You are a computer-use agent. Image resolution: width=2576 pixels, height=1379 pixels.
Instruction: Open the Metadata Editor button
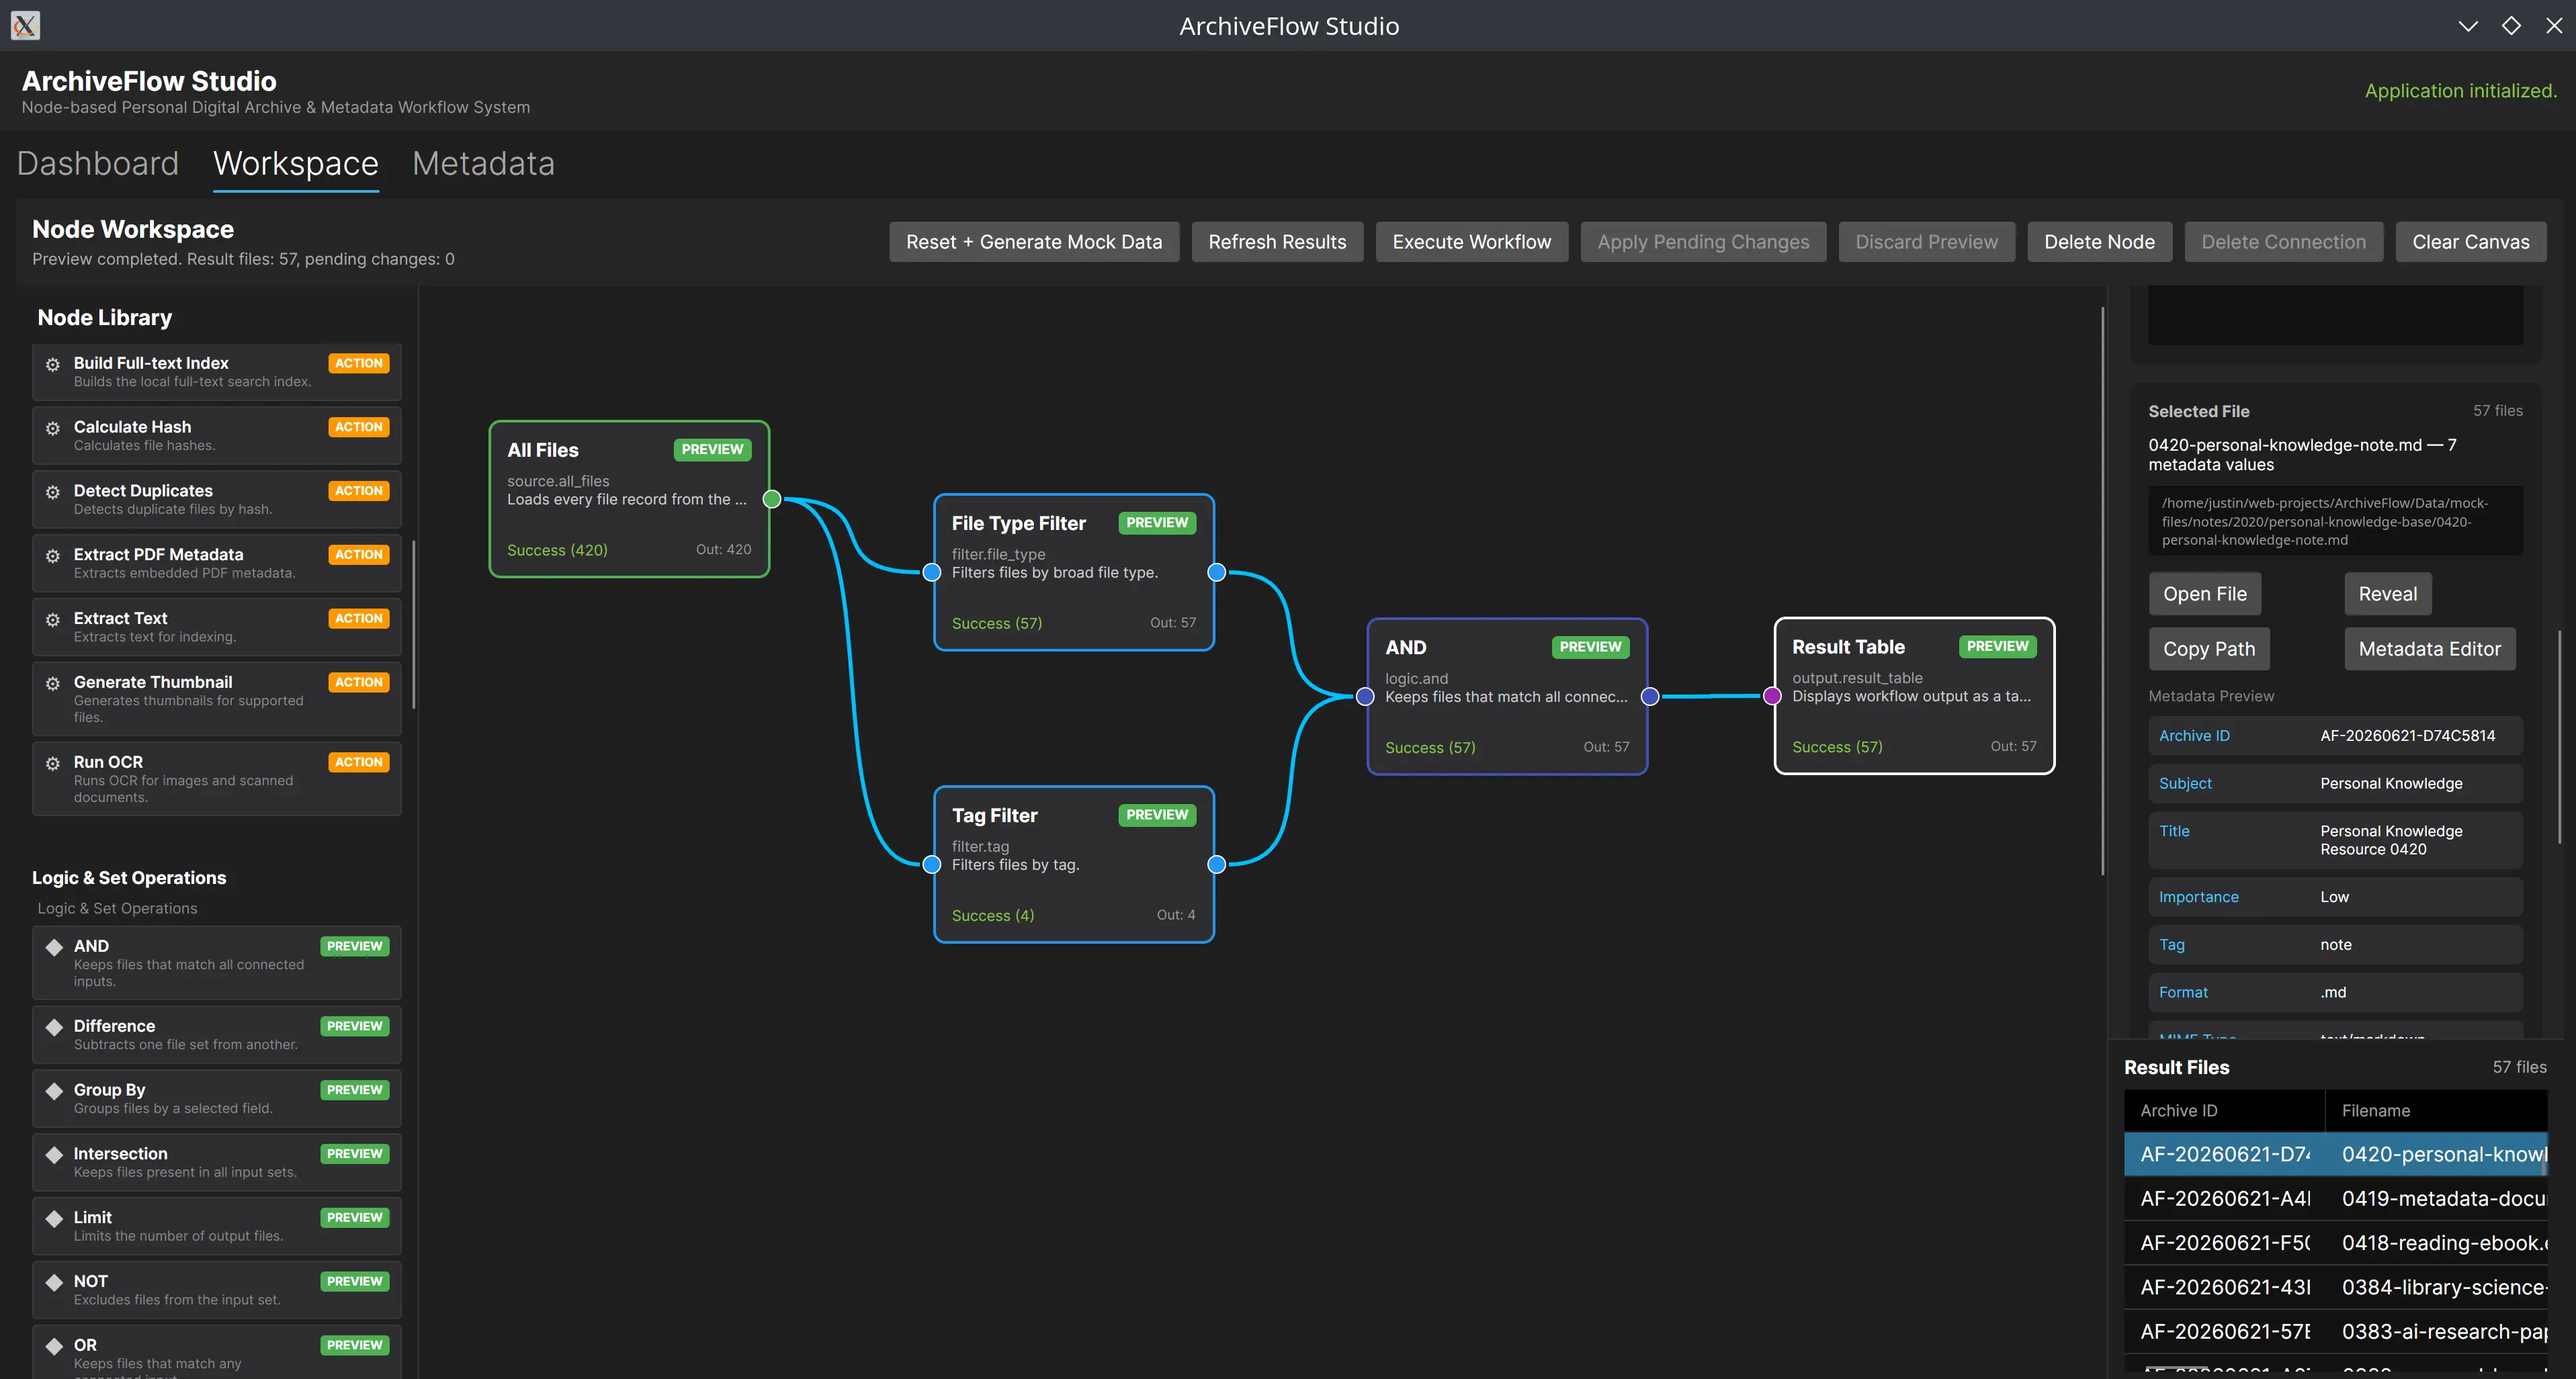click(x=2429, y=649)
